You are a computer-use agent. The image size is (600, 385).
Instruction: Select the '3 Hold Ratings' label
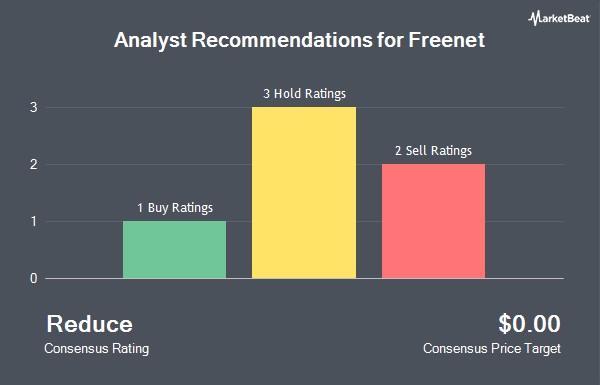pos(304,94)
